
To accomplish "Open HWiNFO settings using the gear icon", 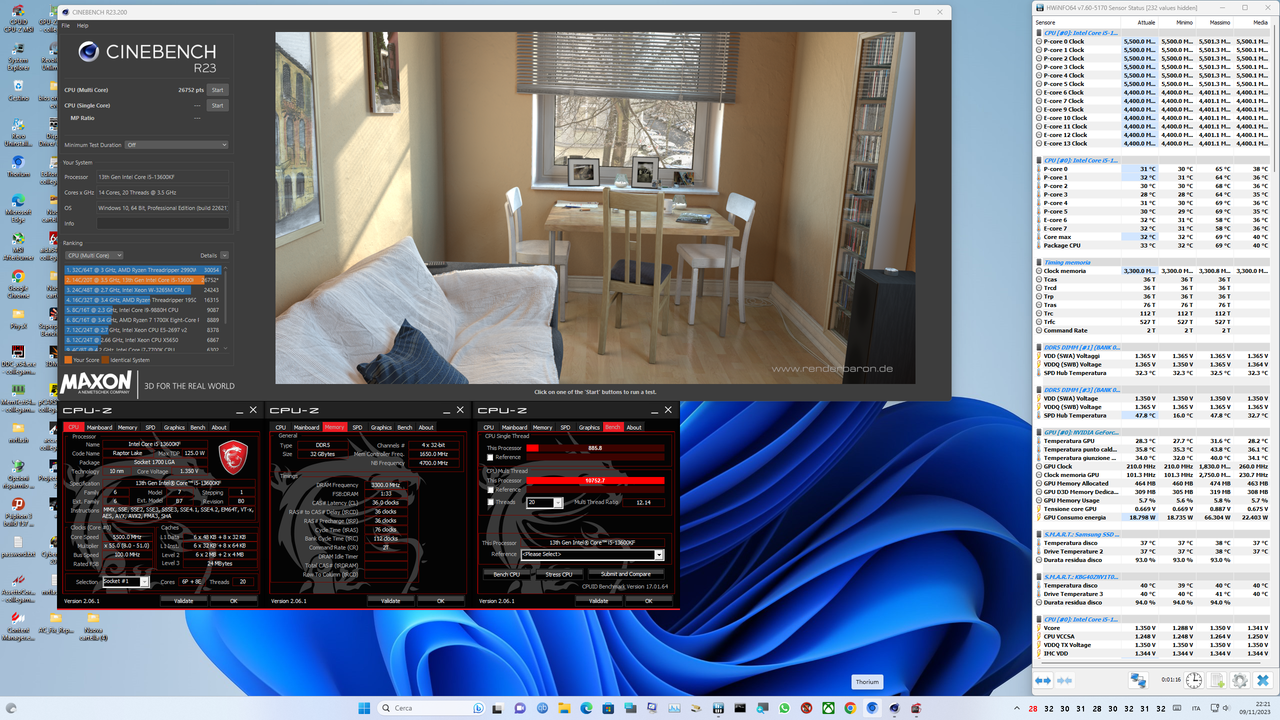I will 1238,680.
